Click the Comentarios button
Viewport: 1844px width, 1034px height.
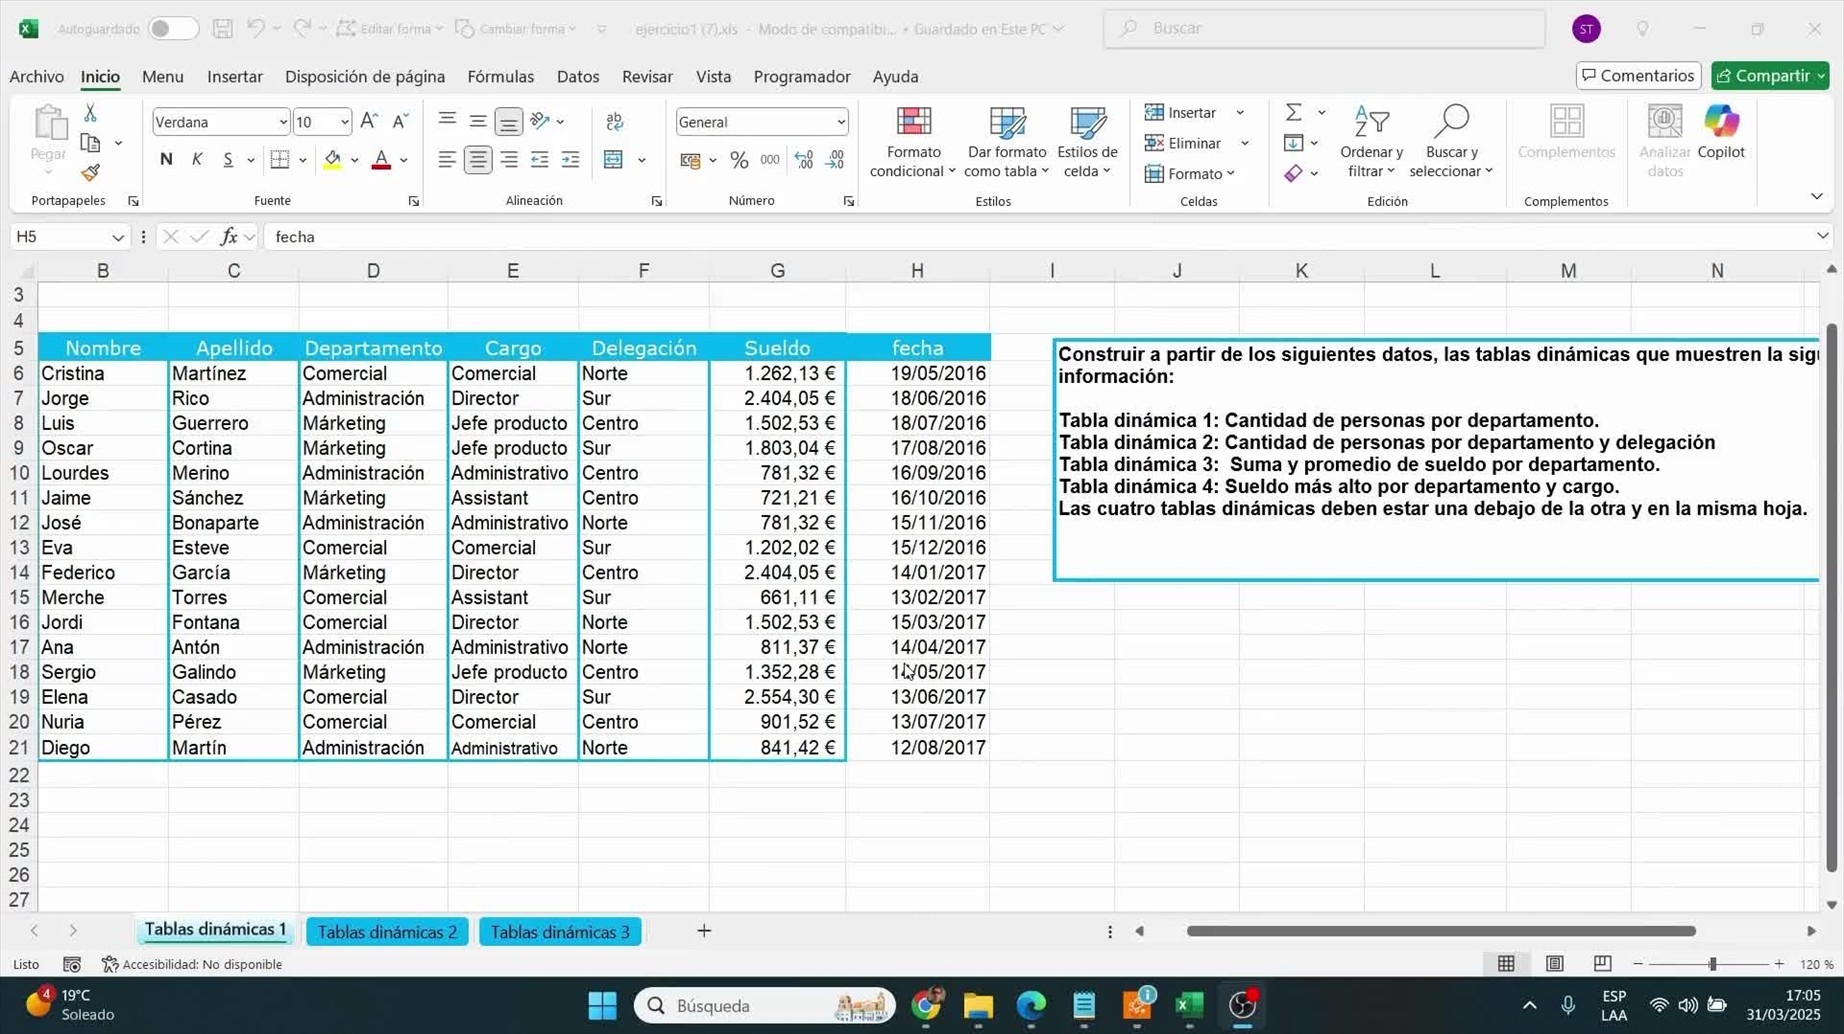pyautogui.click(x=1637, y=76)
